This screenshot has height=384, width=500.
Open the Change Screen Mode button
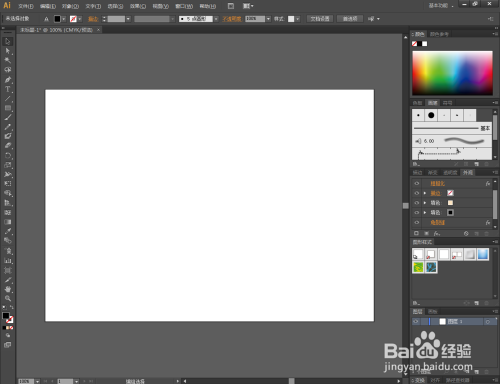click(x=7, y=345)
